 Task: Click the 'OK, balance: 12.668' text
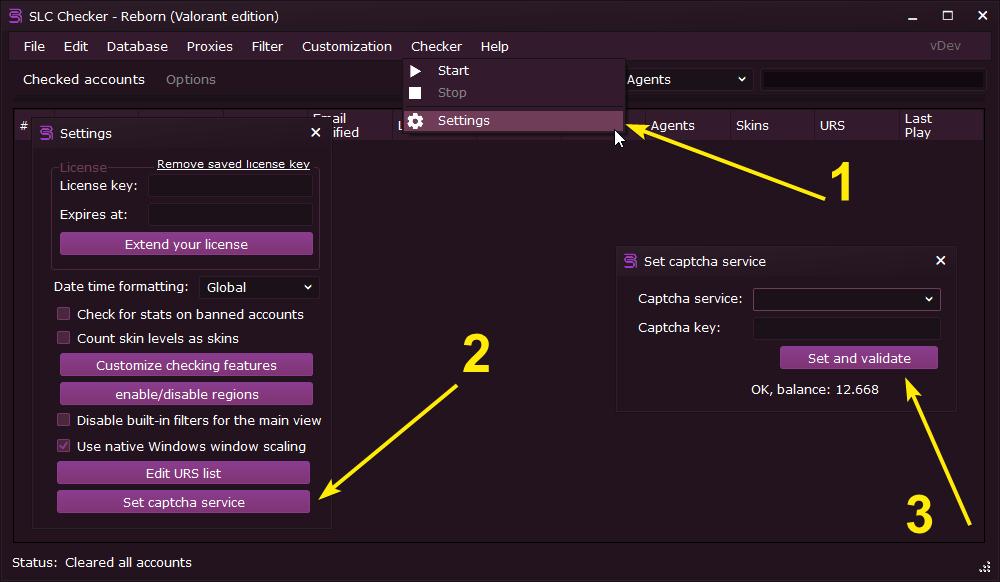[x=814, y=389]
